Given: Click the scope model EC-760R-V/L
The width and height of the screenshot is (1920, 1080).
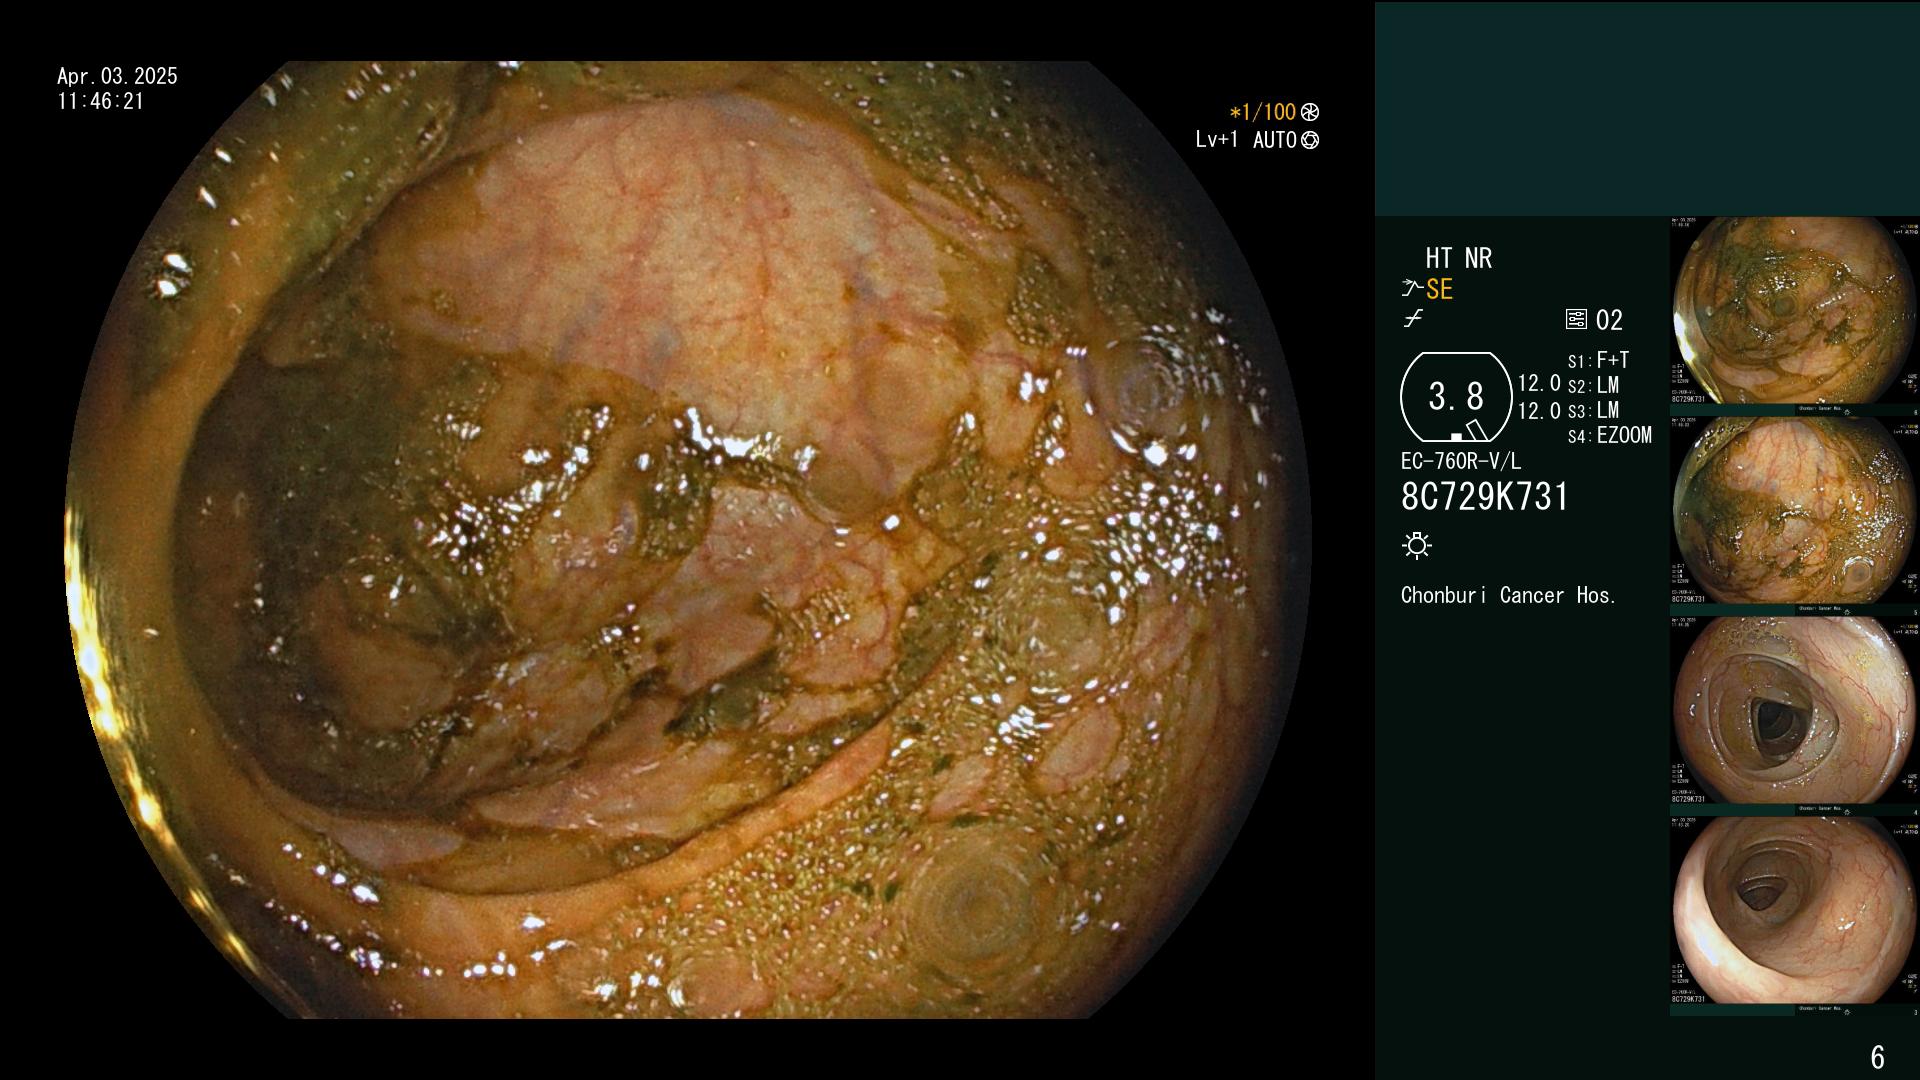Looking at the screenshot, I should 1461,462.
